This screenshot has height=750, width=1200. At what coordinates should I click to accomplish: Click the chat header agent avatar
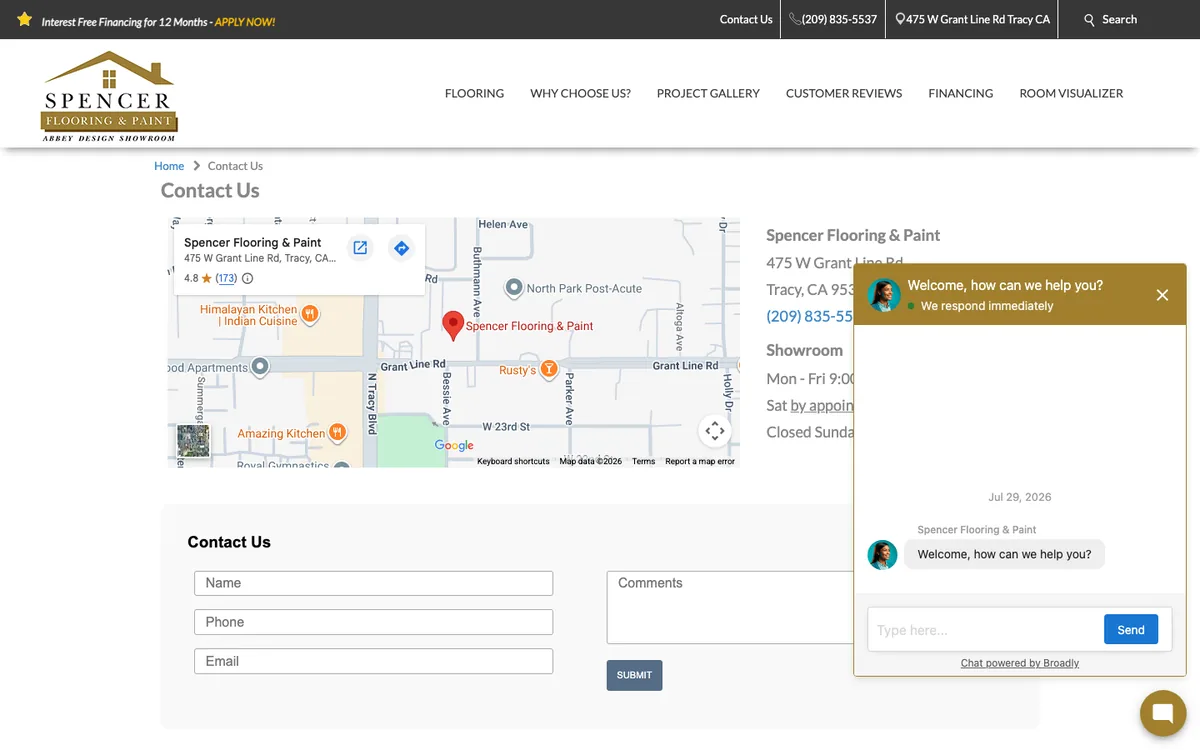[884, 295]
